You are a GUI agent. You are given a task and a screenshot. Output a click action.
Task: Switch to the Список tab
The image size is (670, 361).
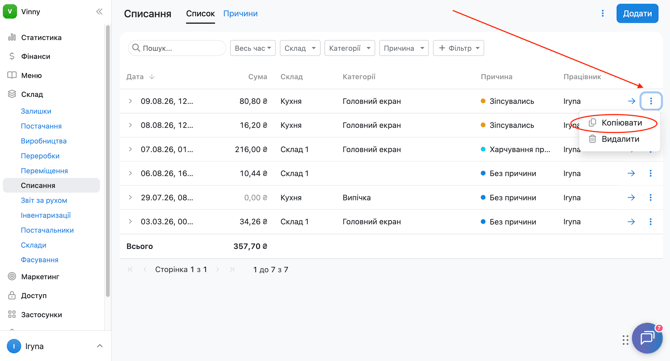200,14
